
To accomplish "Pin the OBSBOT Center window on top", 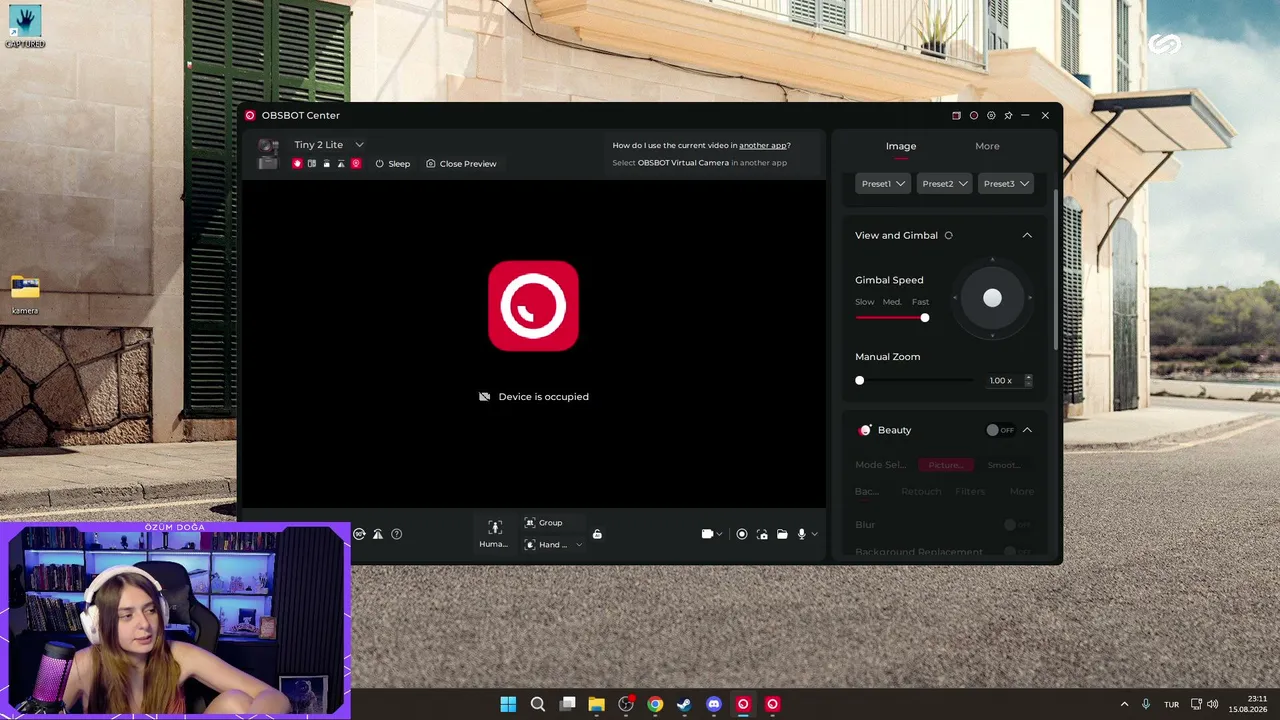I will (x=1008, y=116).
